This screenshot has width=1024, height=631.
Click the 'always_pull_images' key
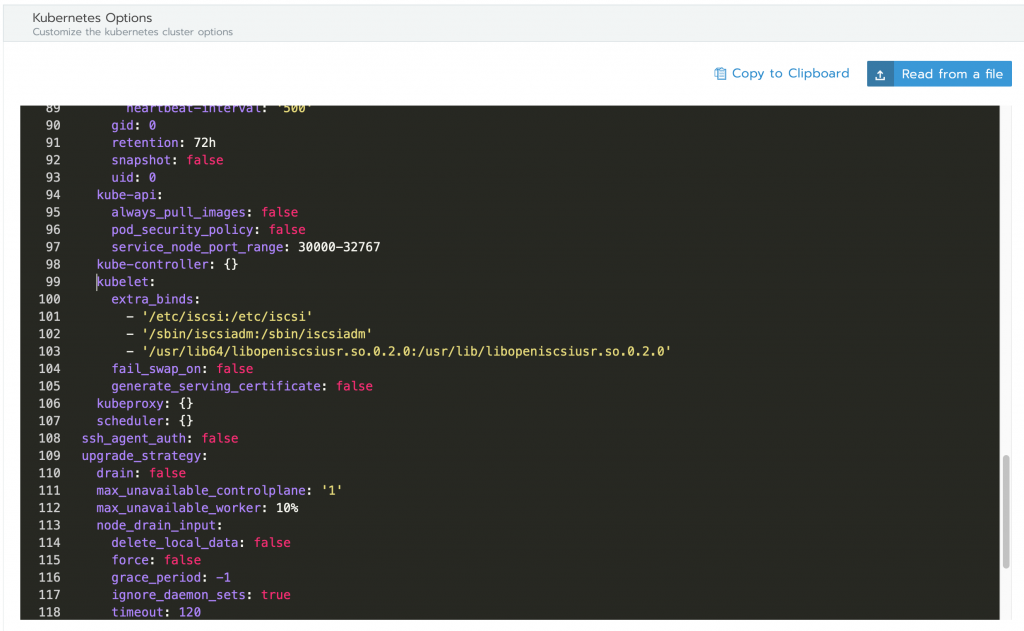178,212
